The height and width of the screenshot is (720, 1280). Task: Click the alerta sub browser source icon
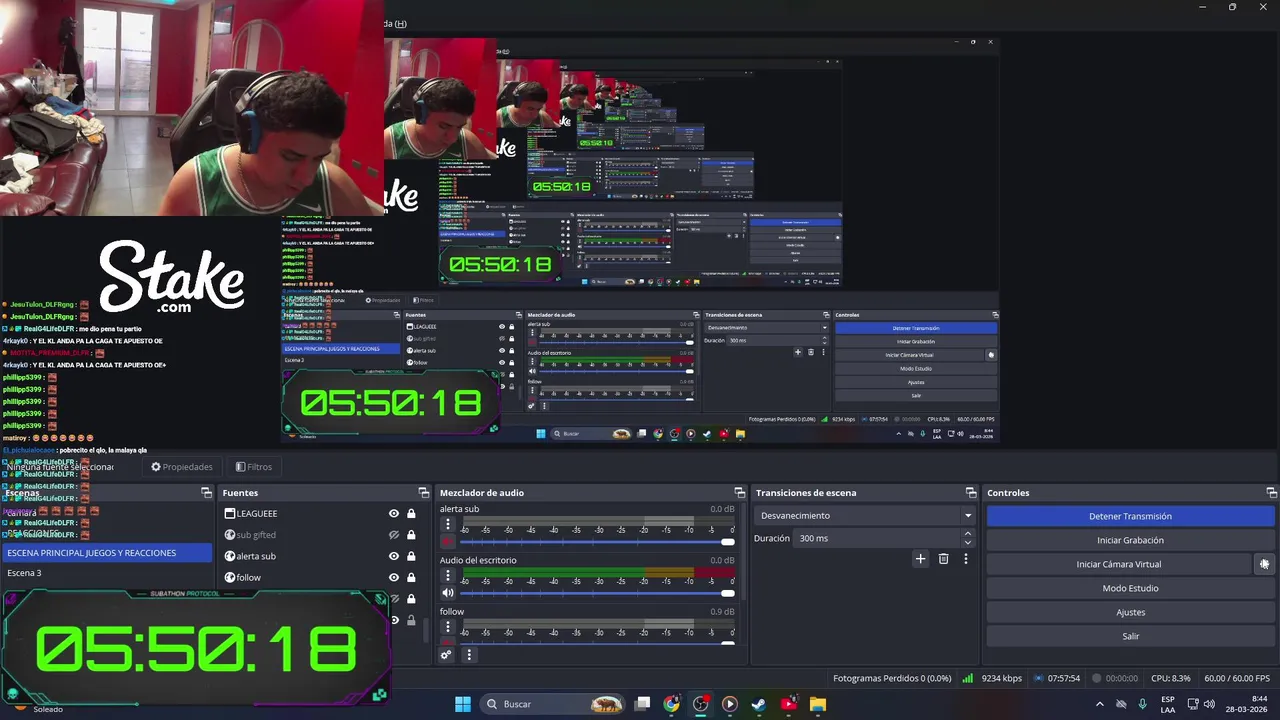(x=230, y=556)
